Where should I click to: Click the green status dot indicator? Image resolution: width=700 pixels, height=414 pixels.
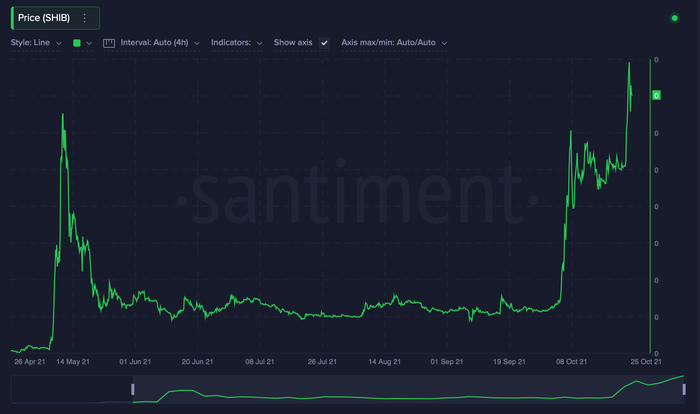[675, 18]
